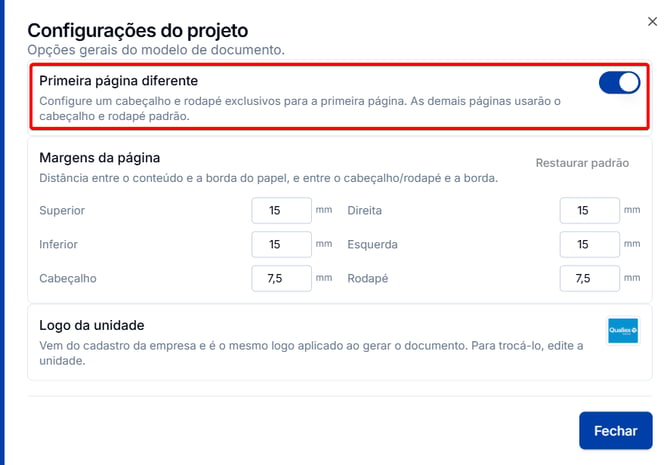Click the Direita text label
670x465 pixels.
coord(364,210)
